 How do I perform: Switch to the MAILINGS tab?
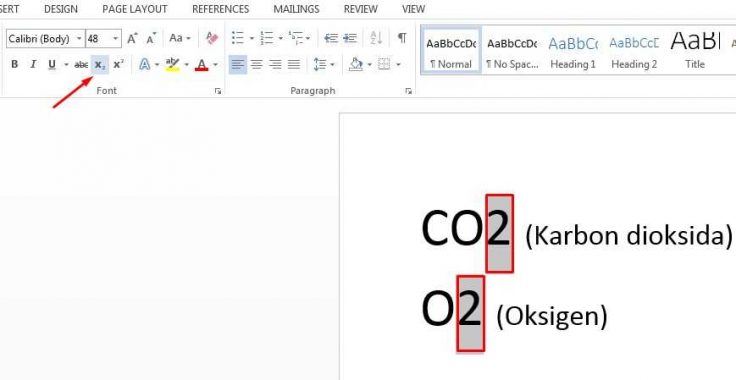tap(296, 9)
